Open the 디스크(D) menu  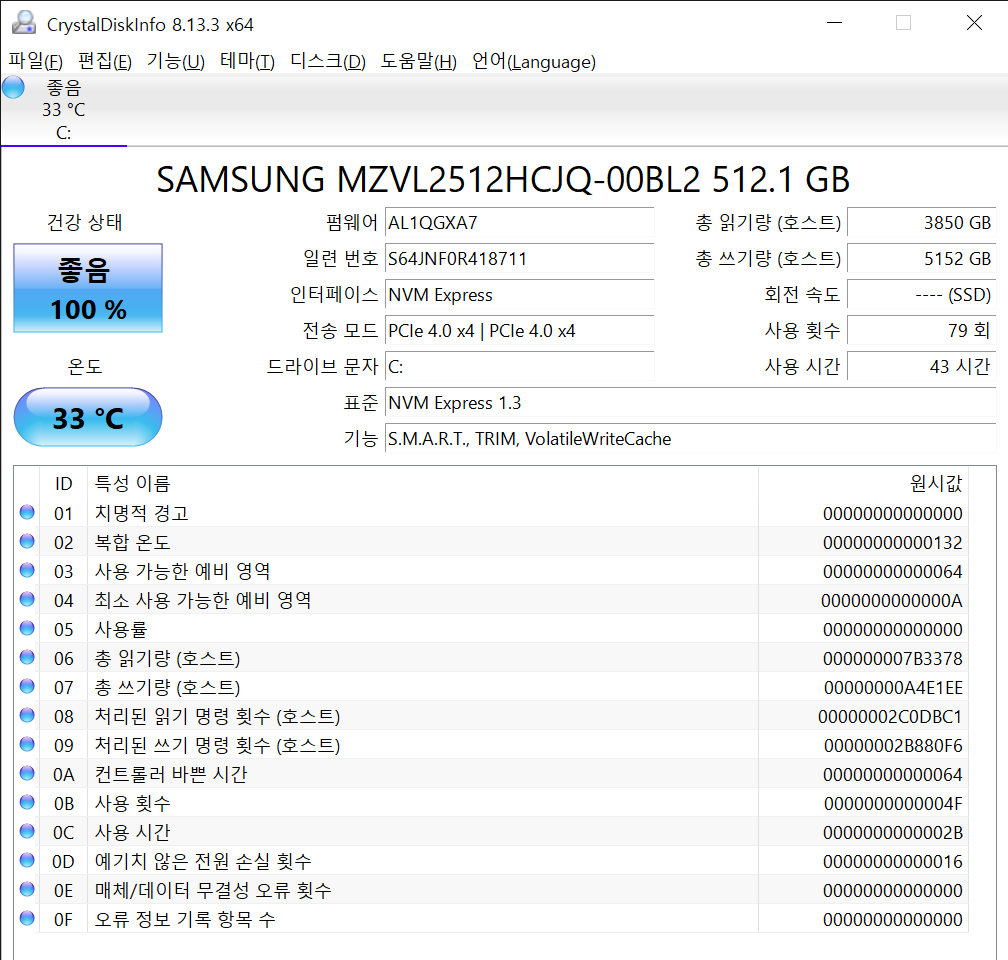[328, 61]
